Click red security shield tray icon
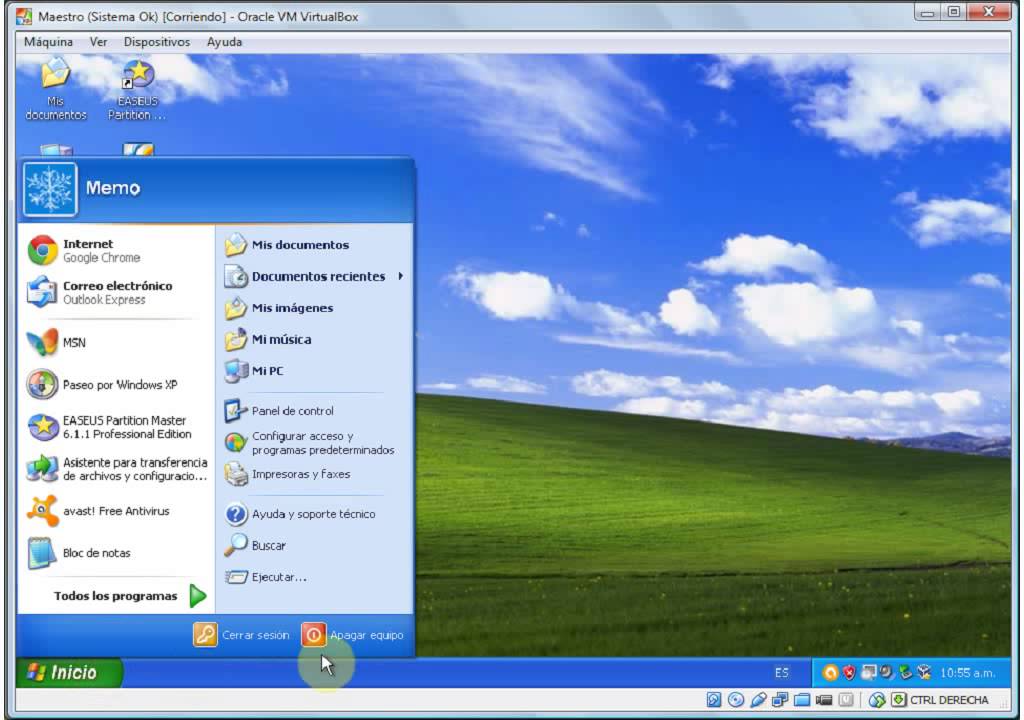The width and height of the screenshot is (1024, 720). coord(849,672)
